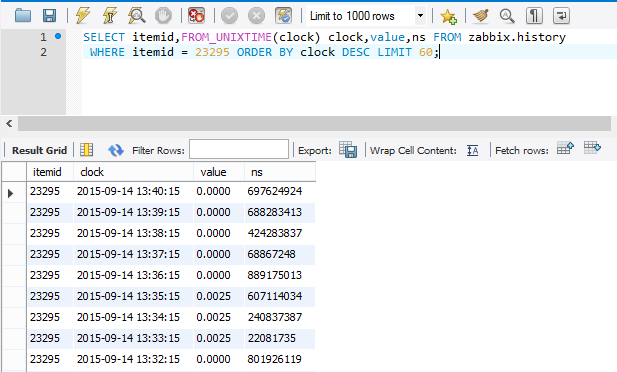Sort by the clock column header
The width and height of the screenshot is (617, 372).
click(133, 172)
